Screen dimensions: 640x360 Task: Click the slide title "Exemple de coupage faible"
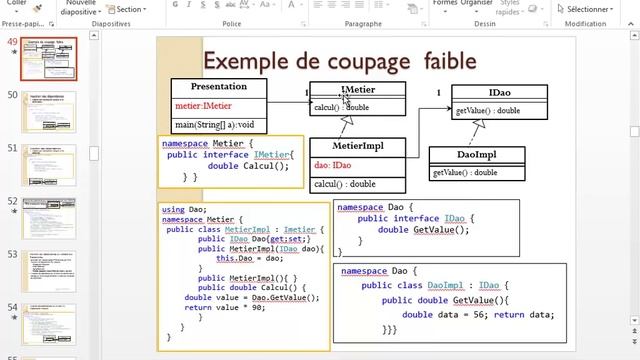tap(340, 61)
